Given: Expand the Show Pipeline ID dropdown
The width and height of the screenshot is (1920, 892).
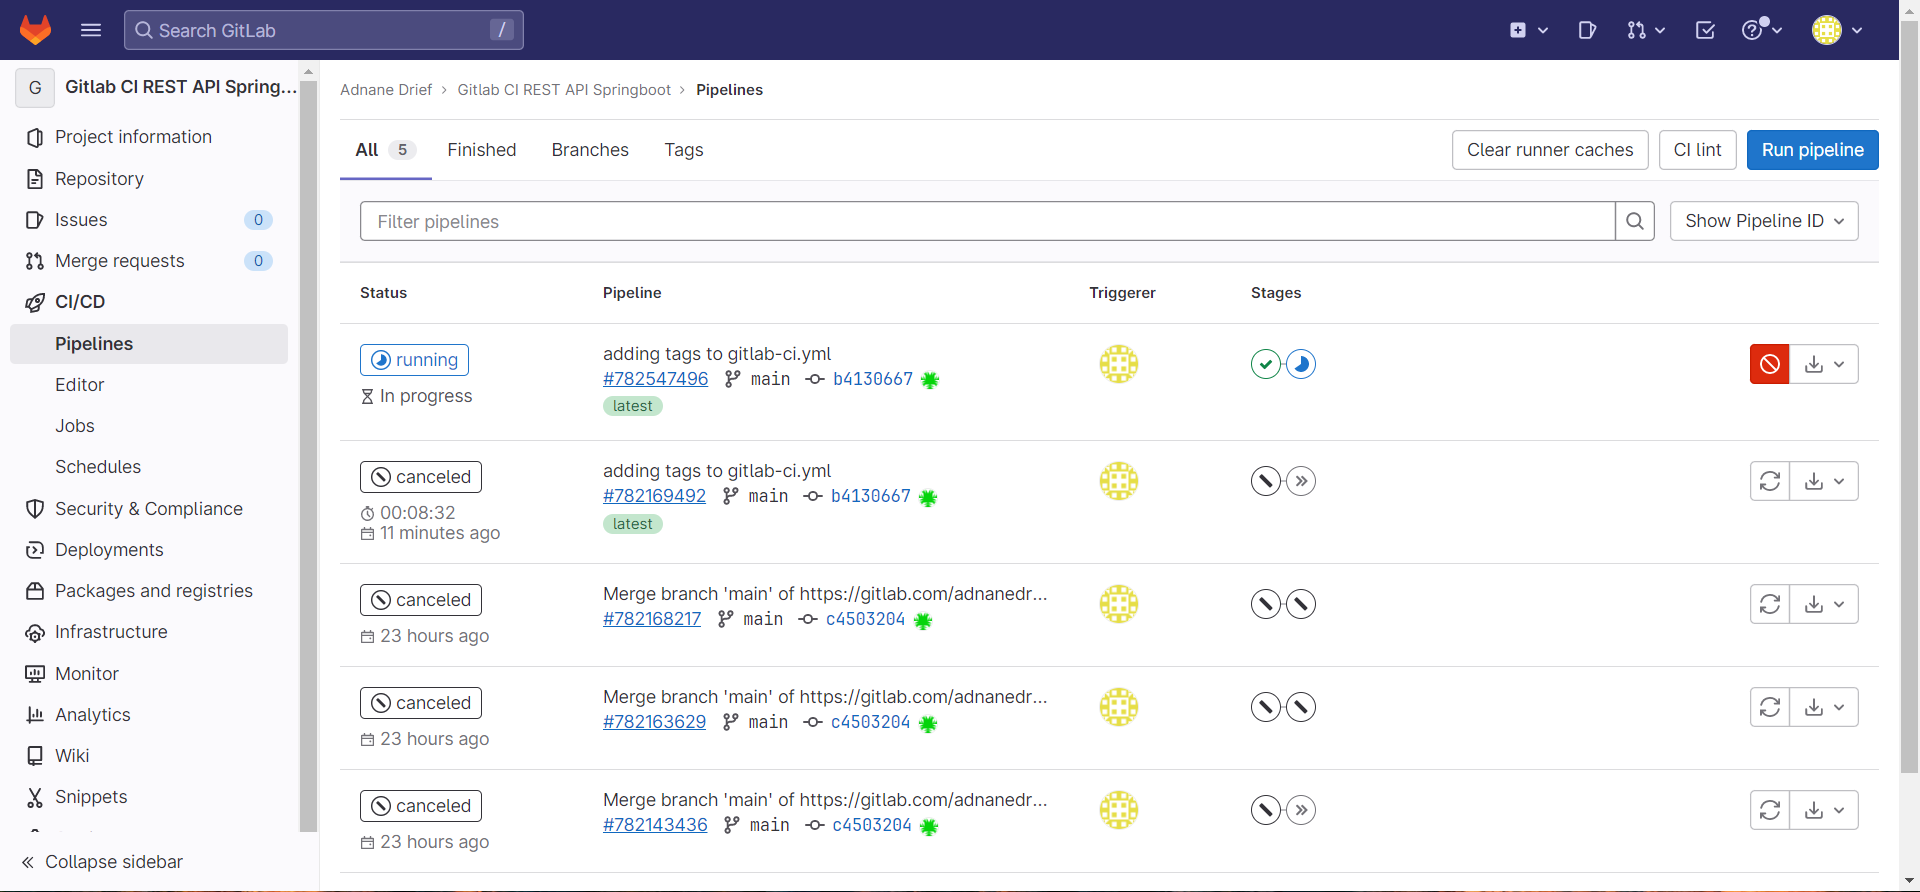Looking at the screenshot, I should pyautogui.click(x=1764, y=221).
